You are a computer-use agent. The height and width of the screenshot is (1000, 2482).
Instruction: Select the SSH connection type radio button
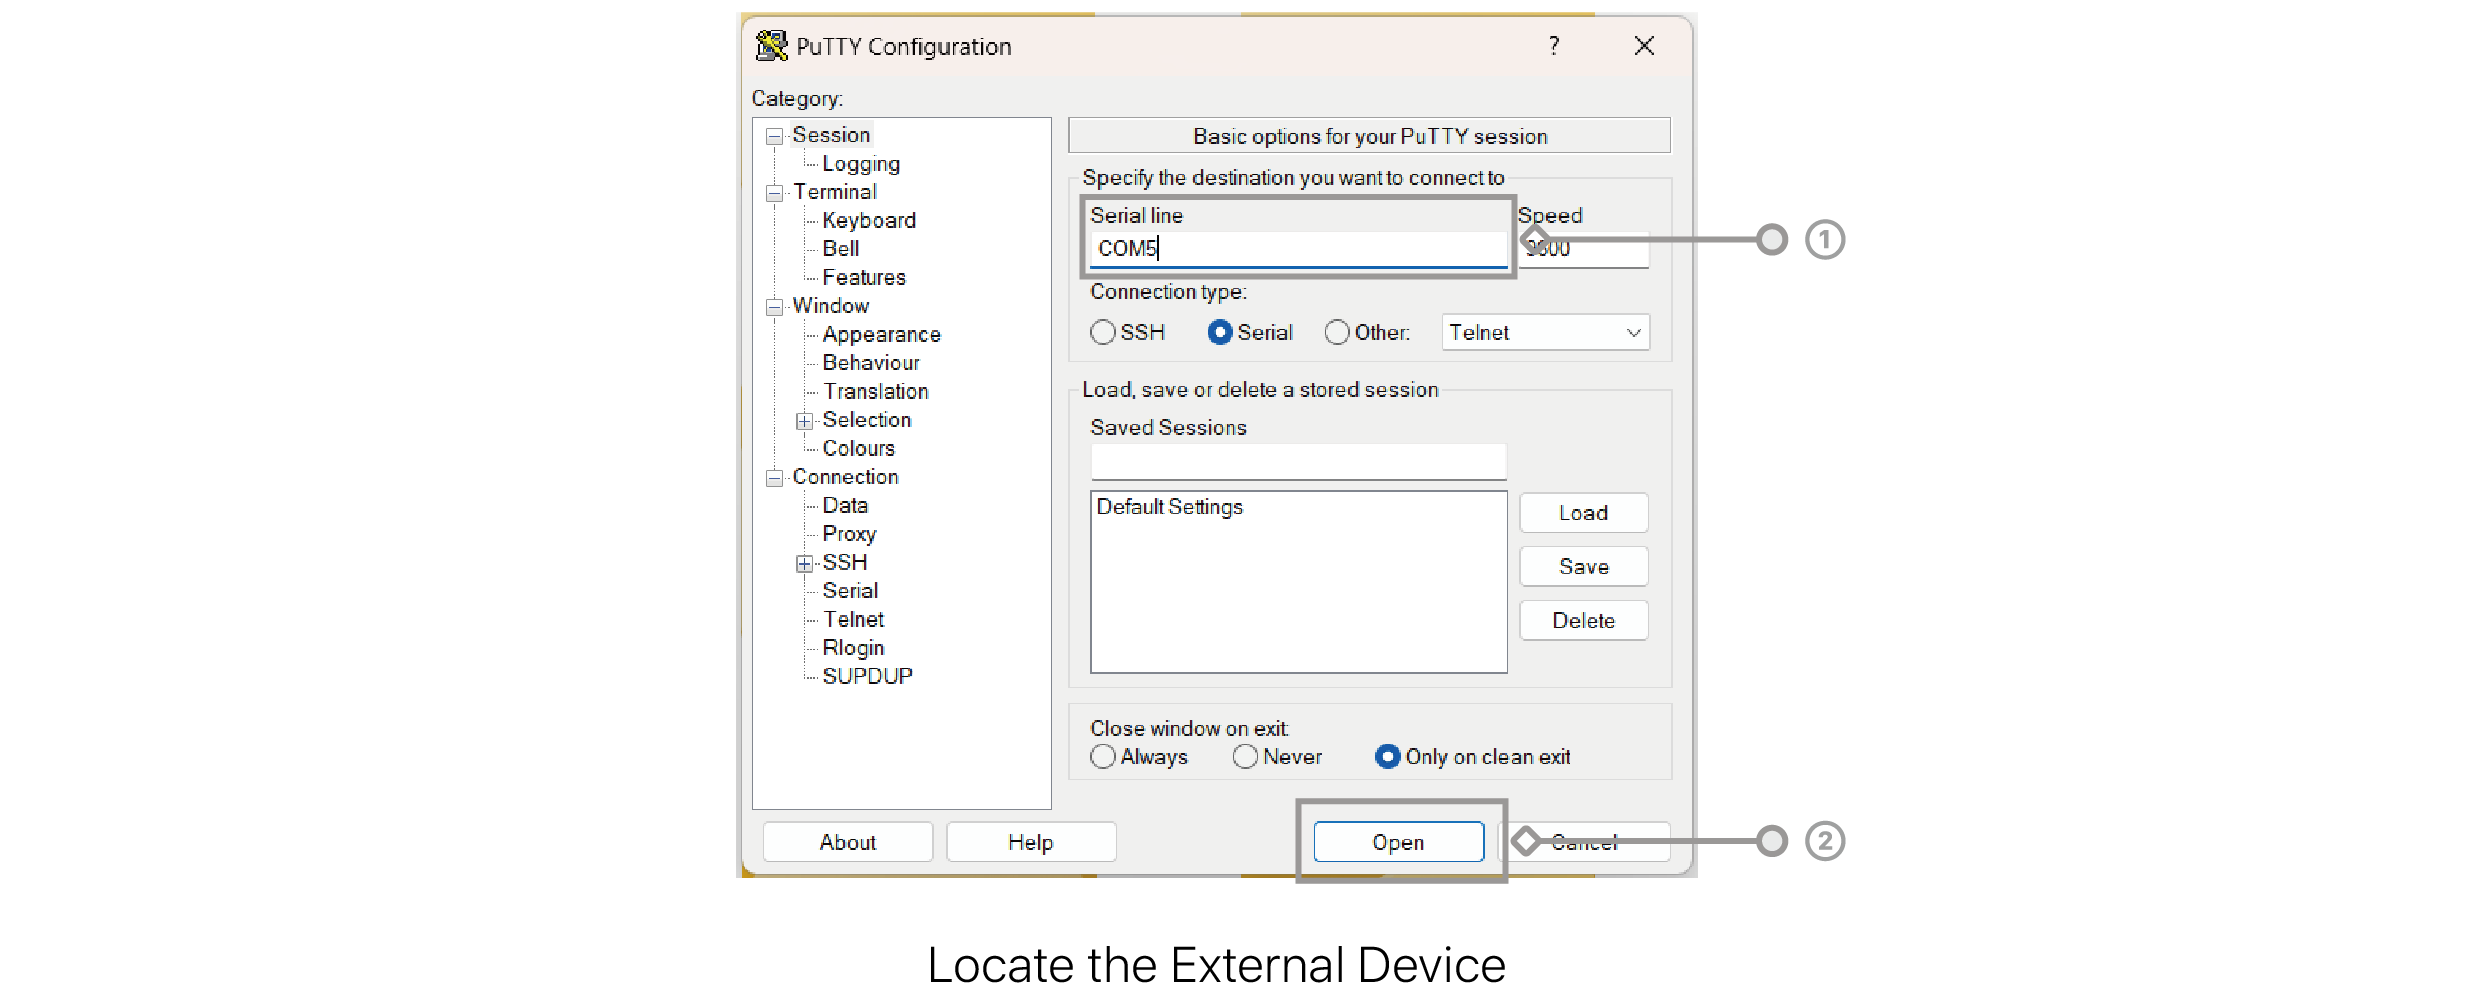click(x=1103, y=332)
